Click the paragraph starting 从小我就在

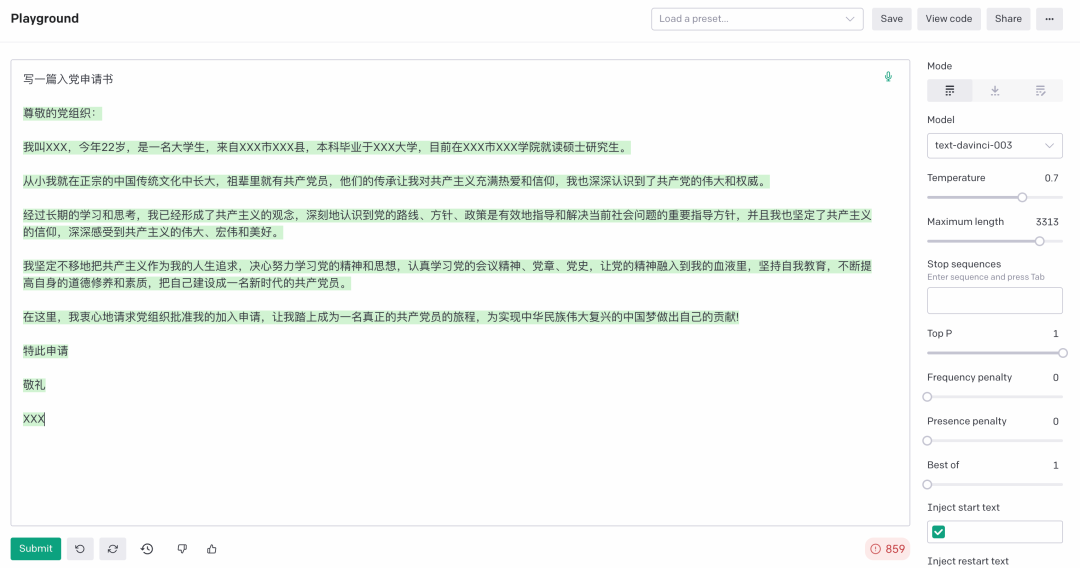(x=396, y=181)
